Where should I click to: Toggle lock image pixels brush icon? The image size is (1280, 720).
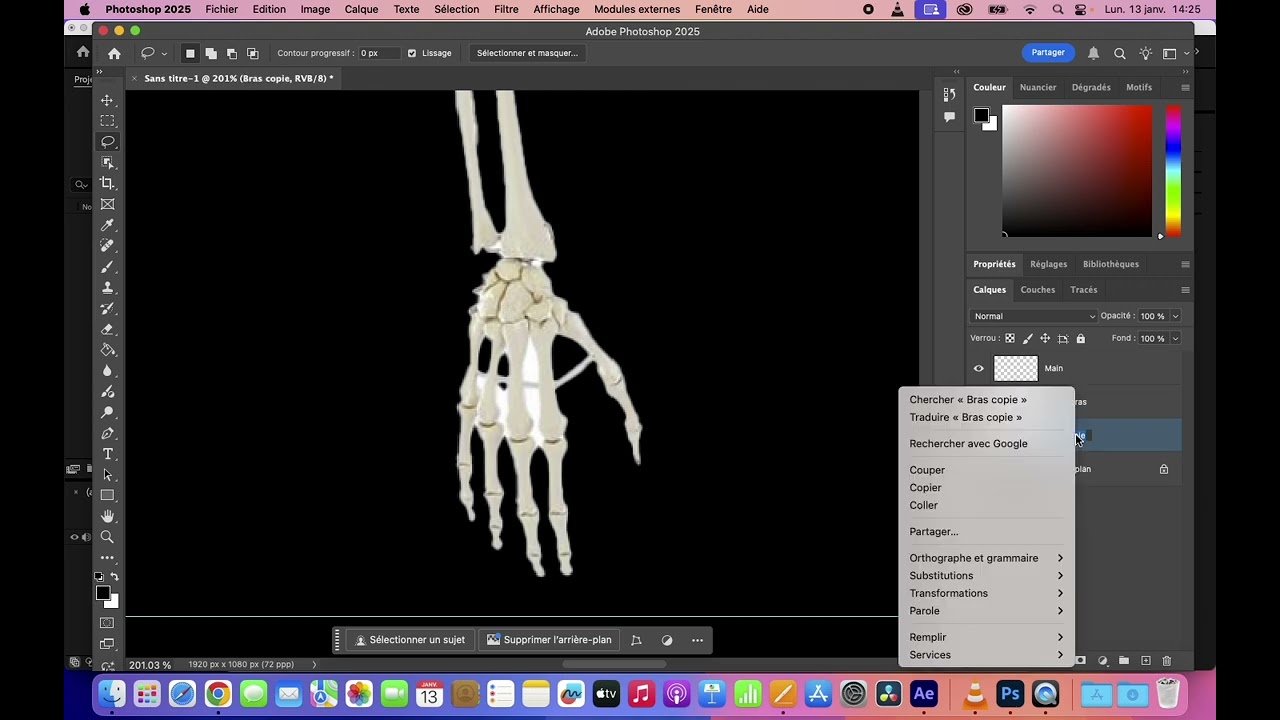1027,339
